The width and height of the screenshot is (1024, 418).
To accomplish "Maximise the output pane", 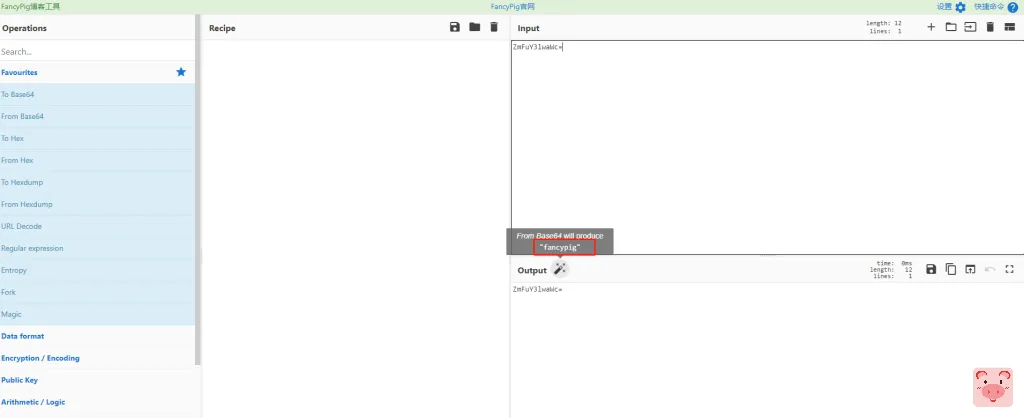I will click(x=1010, y=269).
